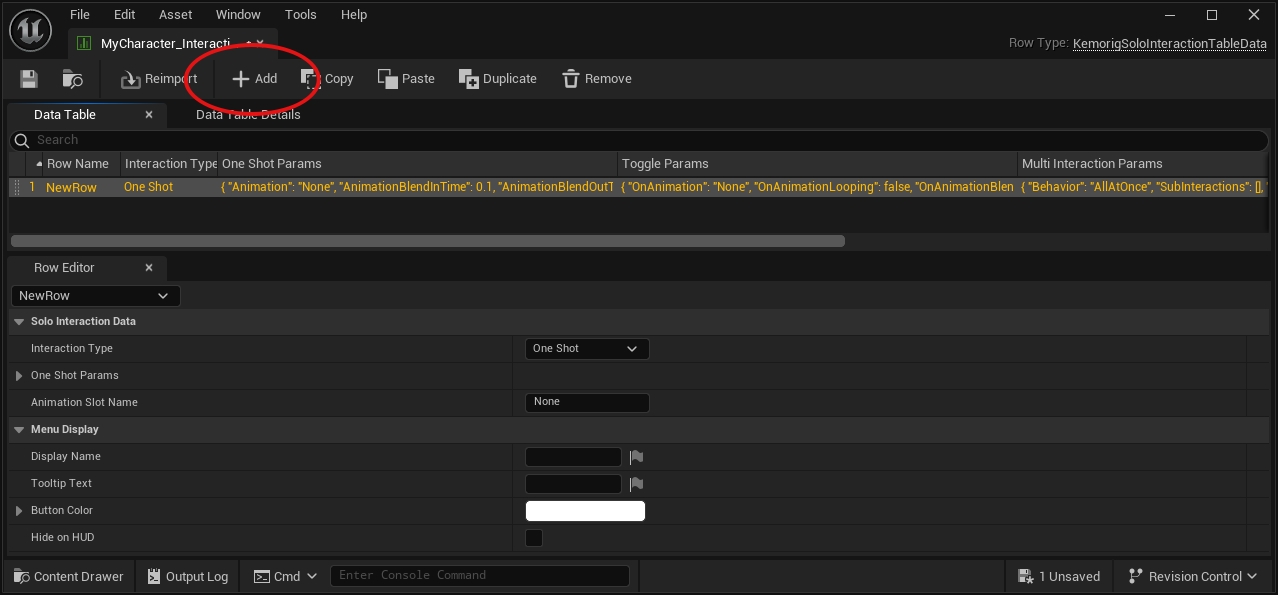Remove the selected row
Image resolution: width=1278 pixels, height=595 pixels.
[596, 79]
